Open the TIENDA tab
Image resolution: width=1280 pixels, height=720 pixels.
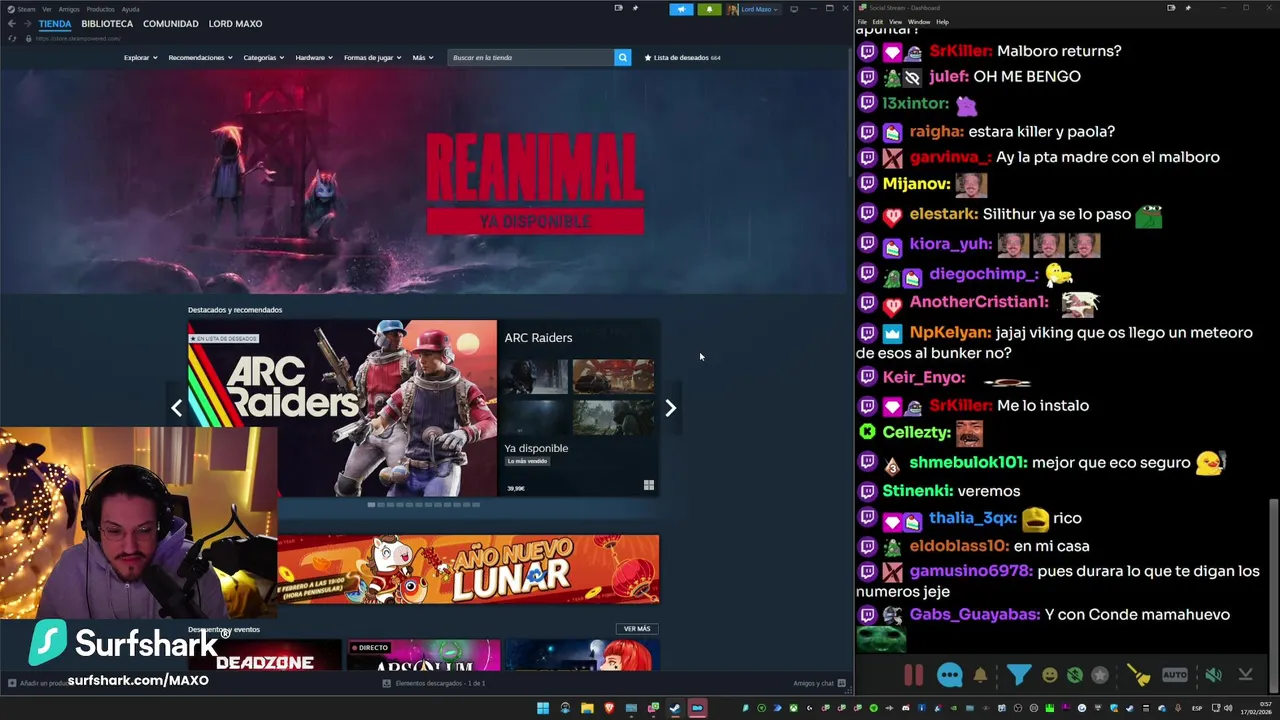55,23
